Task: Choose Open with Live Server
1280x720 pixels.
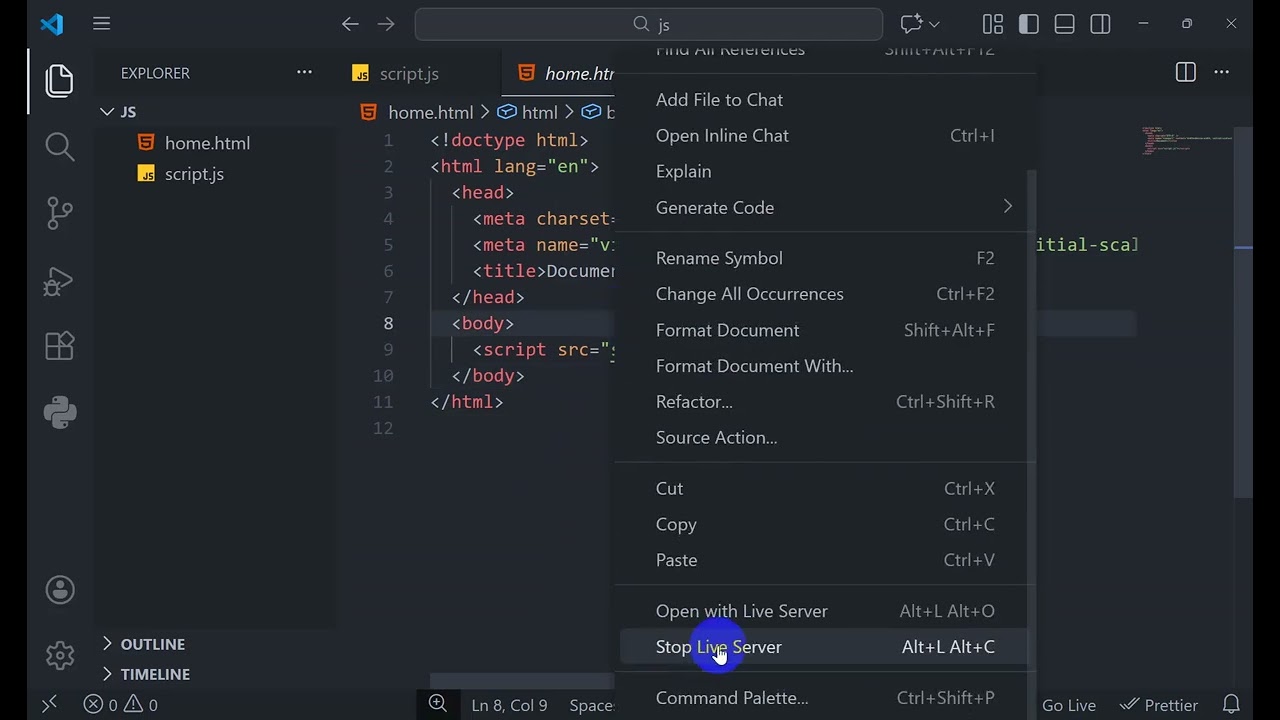Action: [825, 611]
